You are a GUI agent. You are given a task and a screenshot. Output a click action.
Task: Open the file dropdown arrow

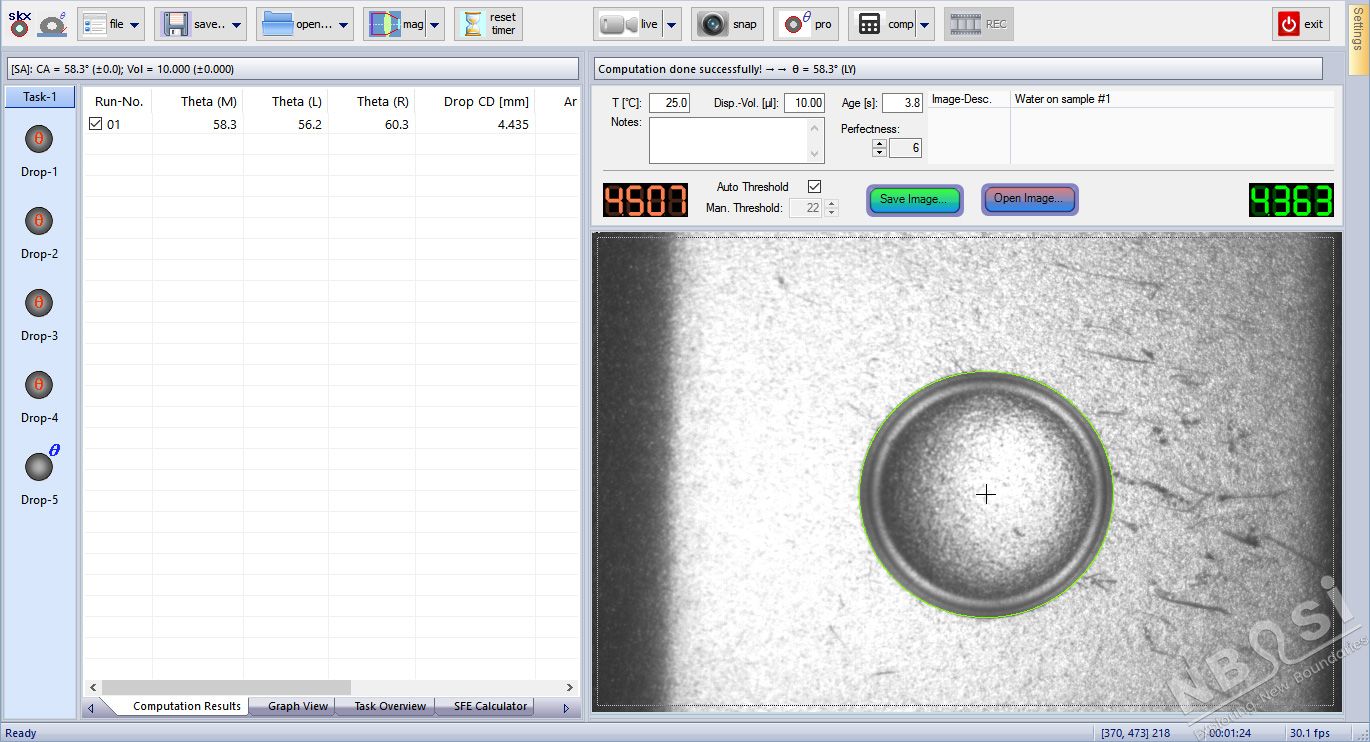coord(135,24)
